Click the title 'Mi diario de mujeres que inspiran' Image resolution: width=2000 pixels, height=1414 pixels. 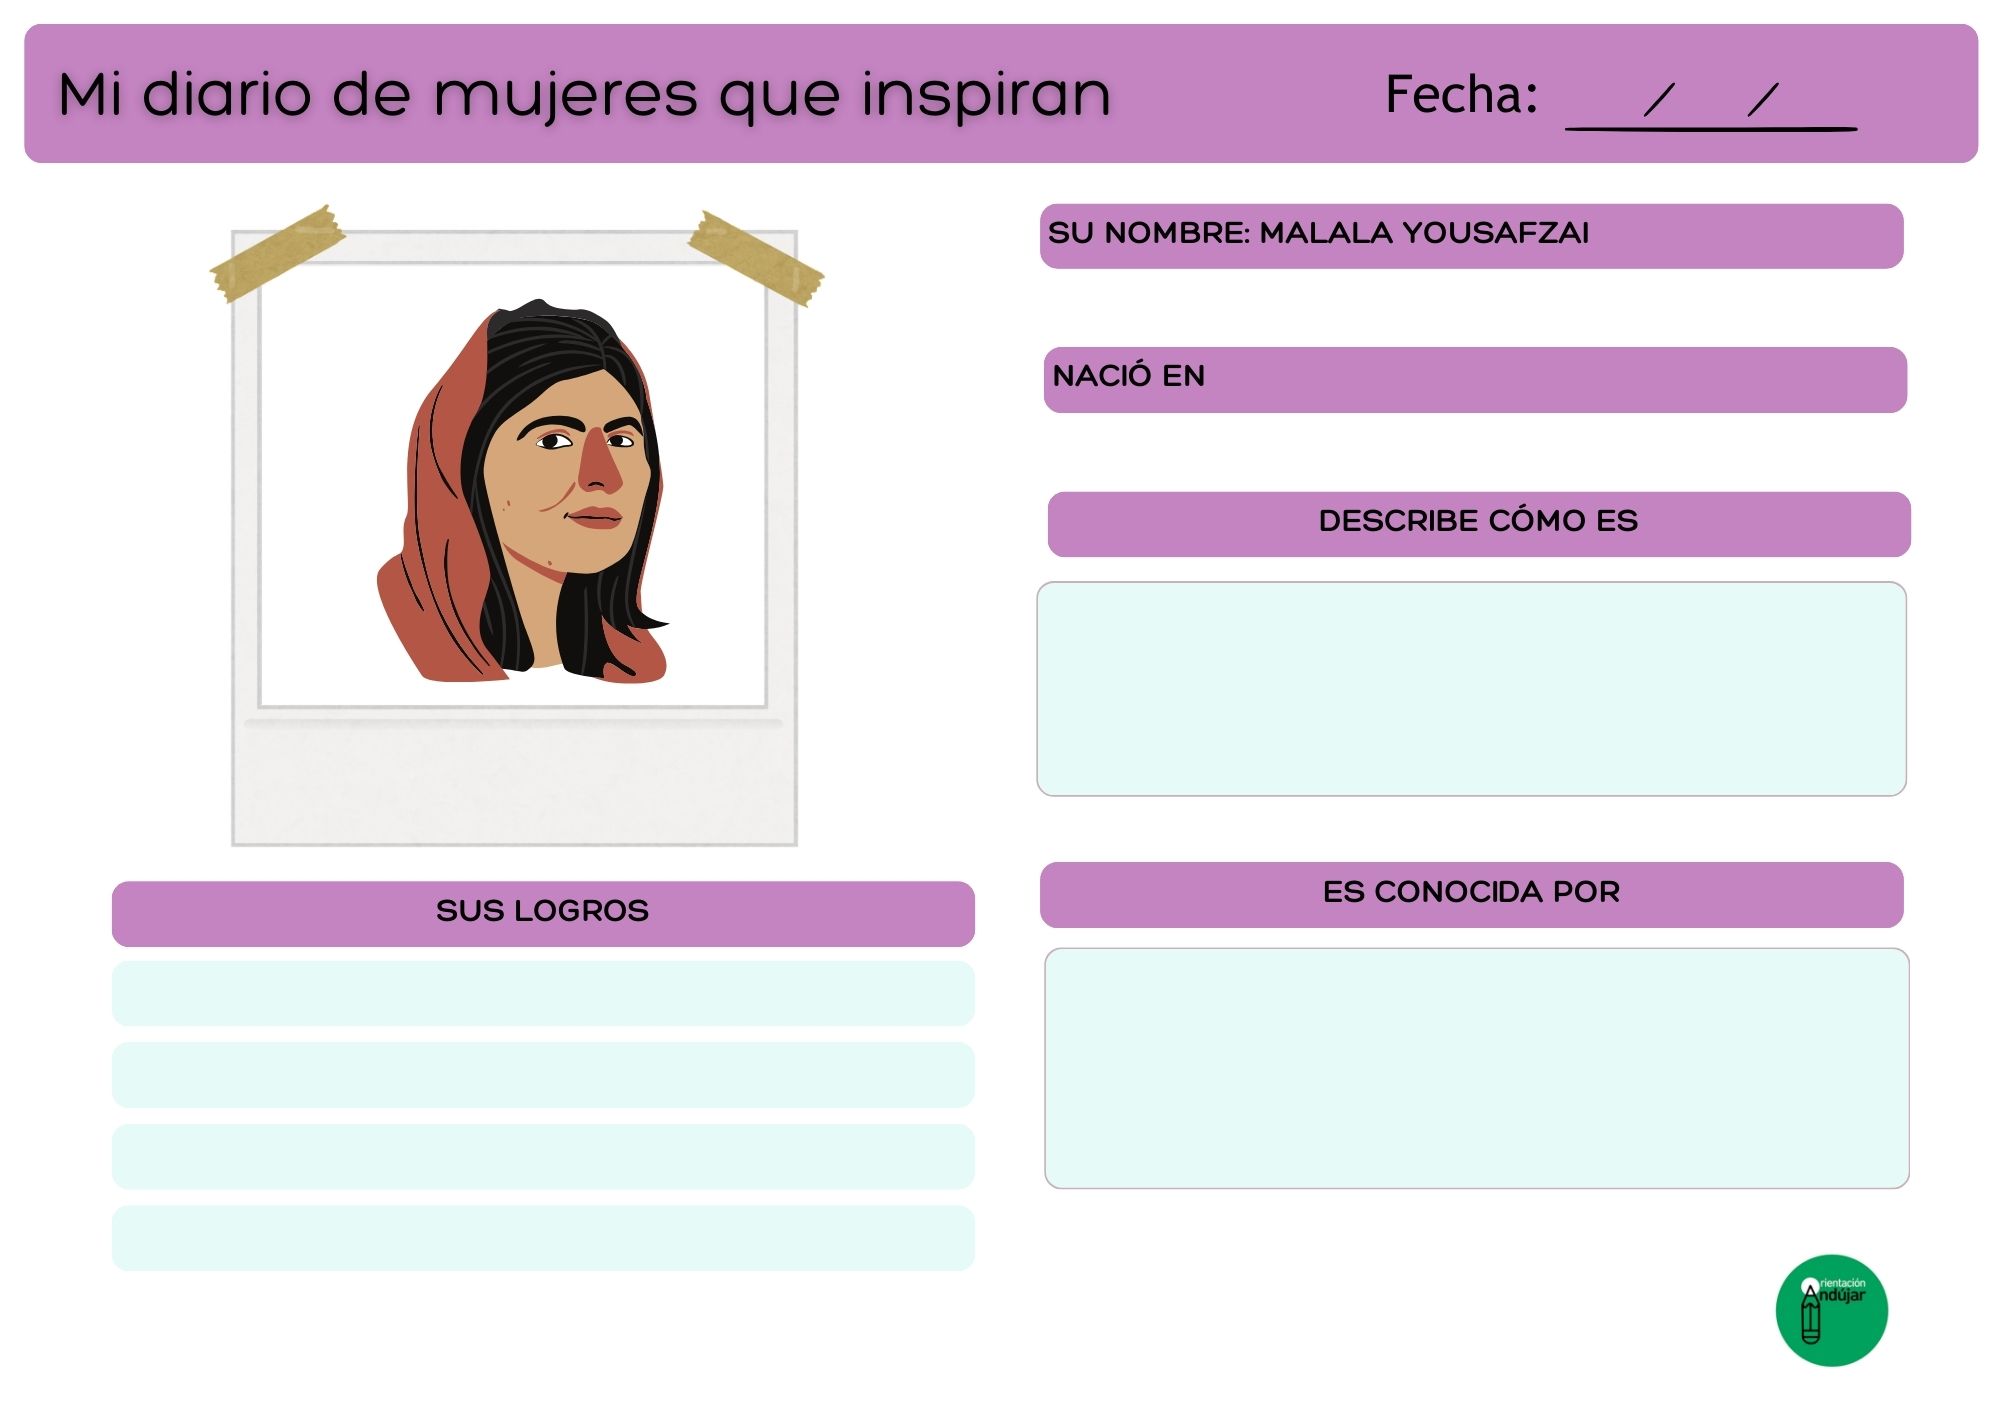pyautogui.click(x=584, y=95)
